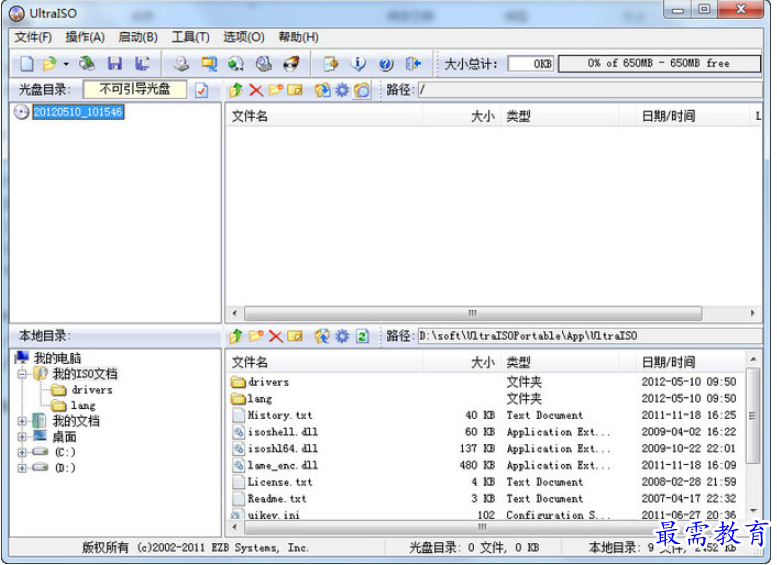Save the image with the floppy disk icon

pyautogui.click(x=115, y=63)
